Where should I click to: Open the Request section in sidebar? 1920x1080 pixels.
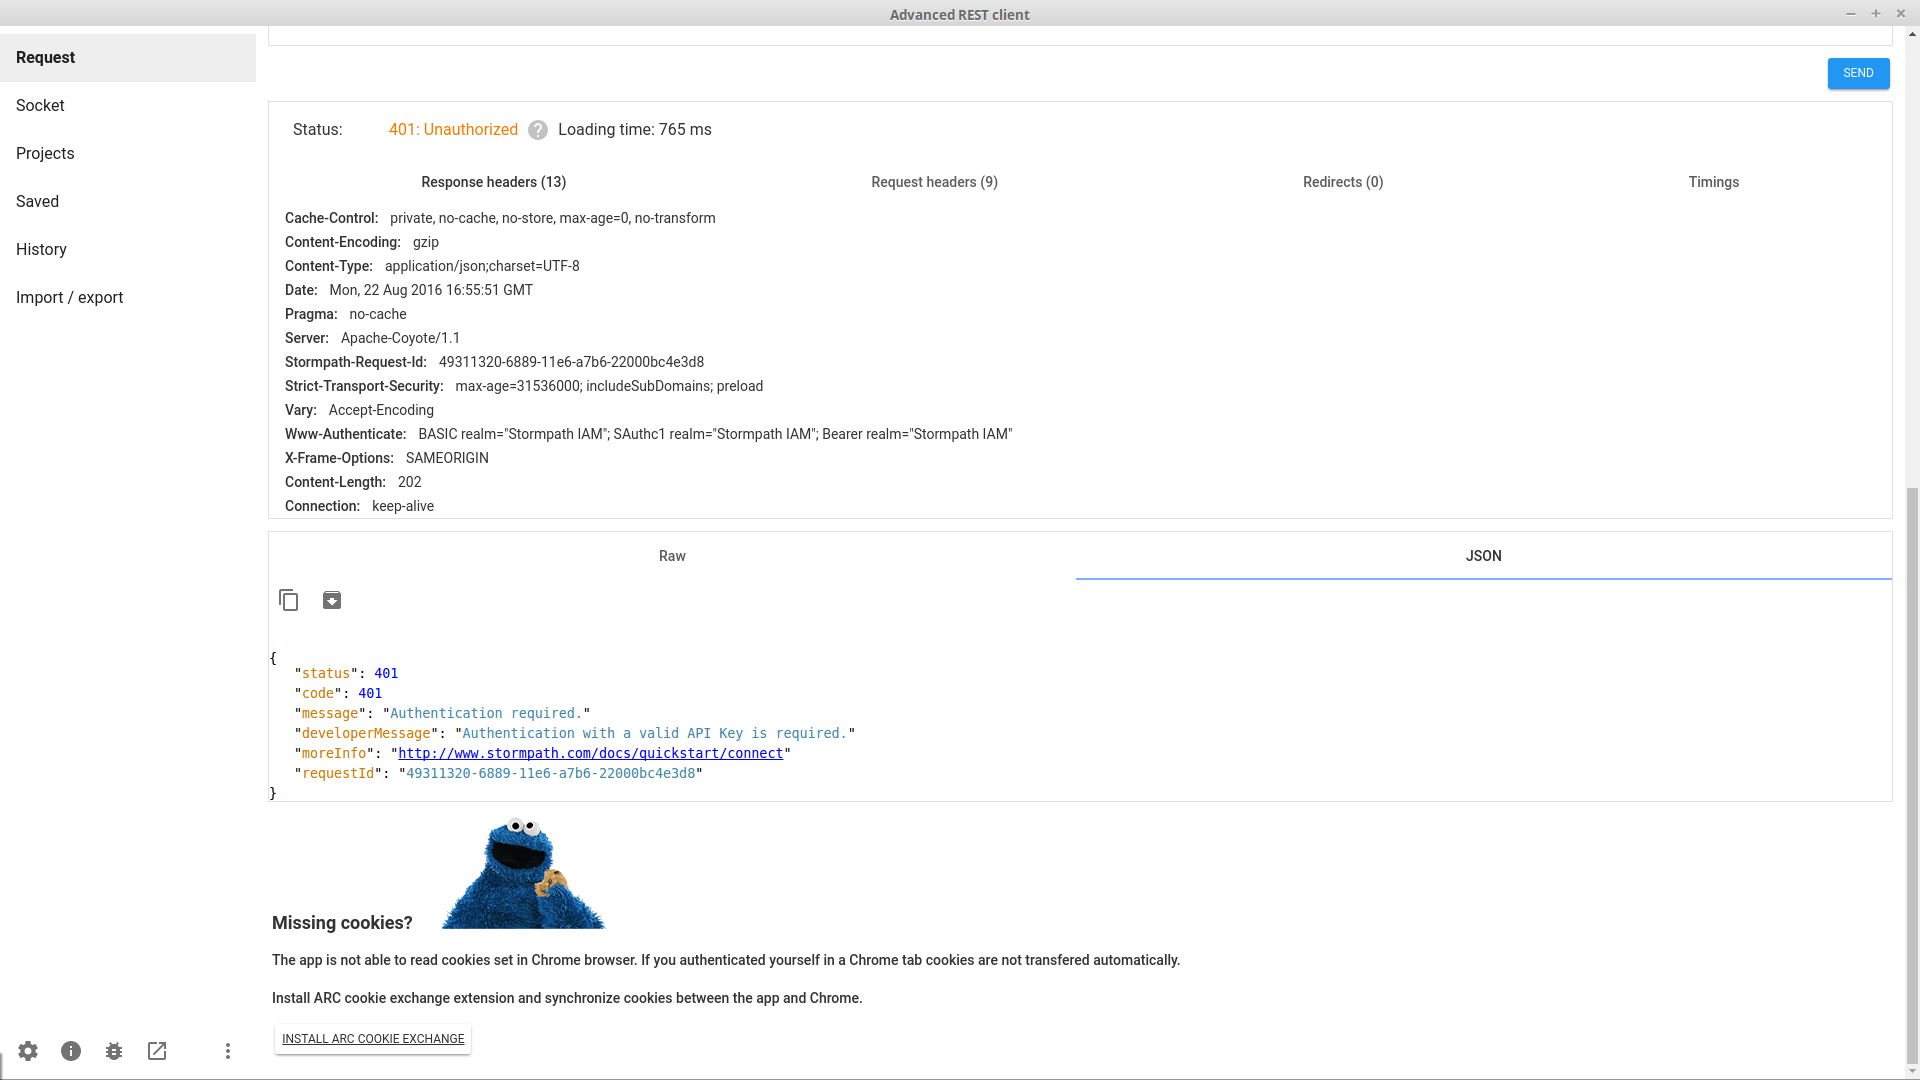[x=128, y=58]
